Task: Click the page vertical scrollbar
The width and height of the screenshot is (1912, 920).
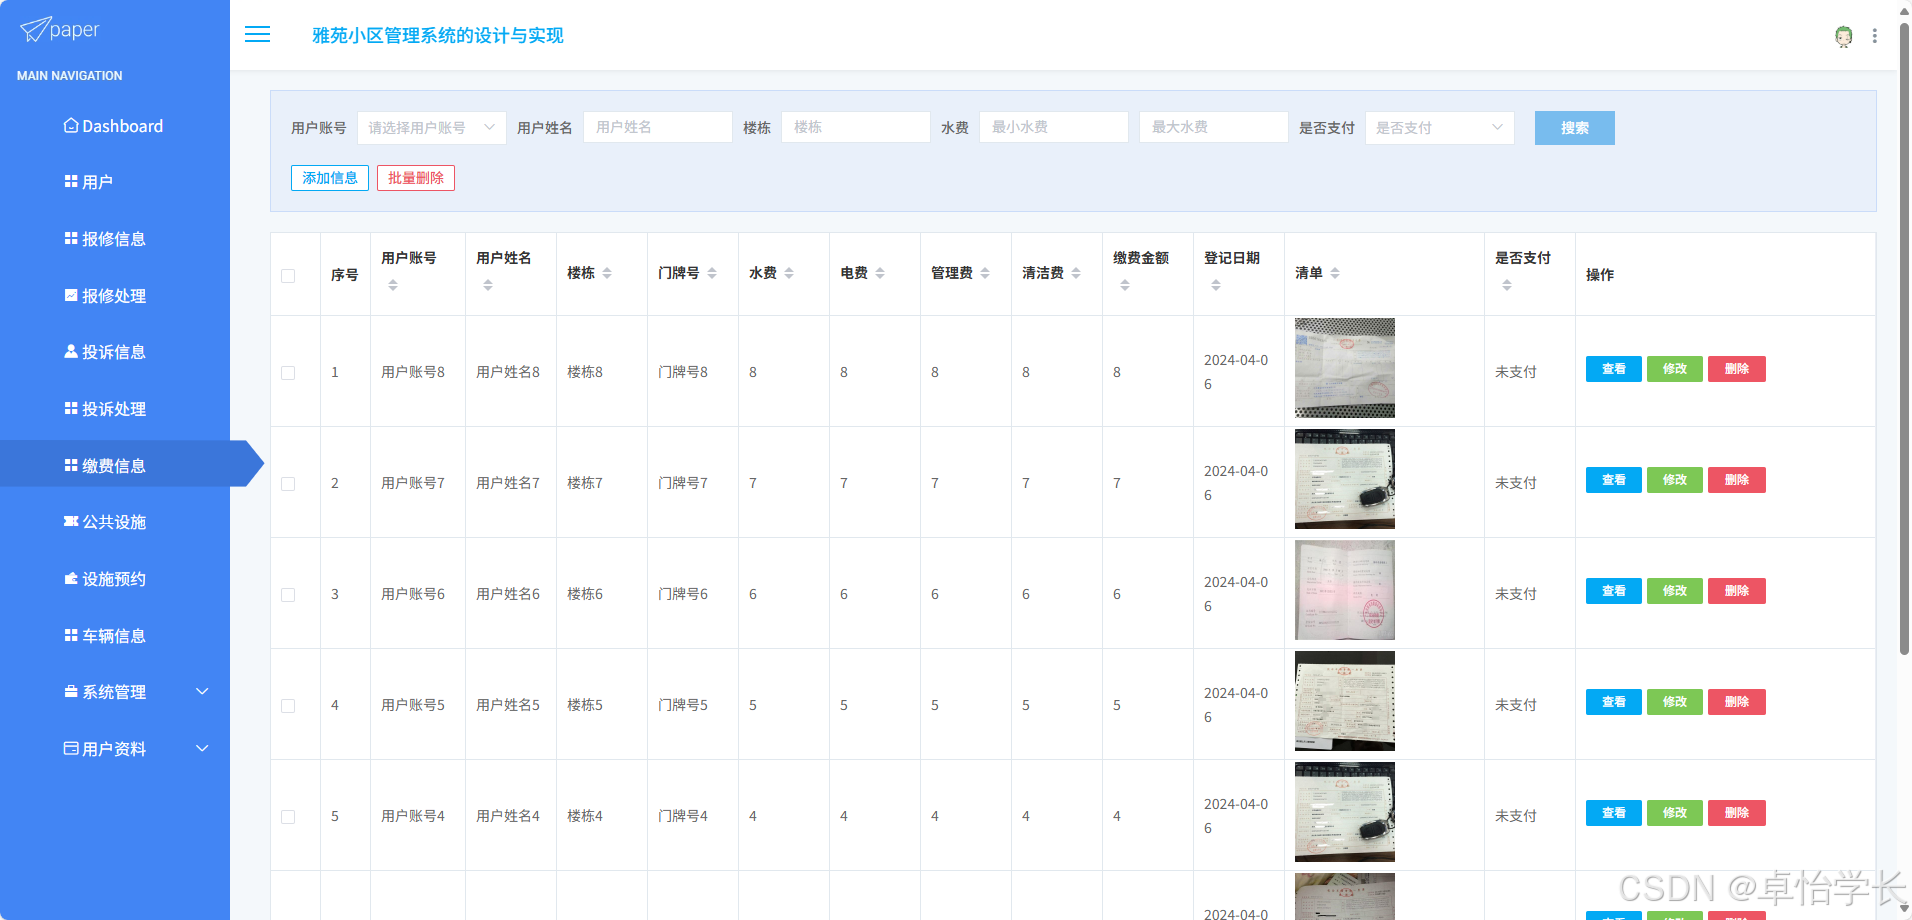Action: click(x=1904, y=340)
